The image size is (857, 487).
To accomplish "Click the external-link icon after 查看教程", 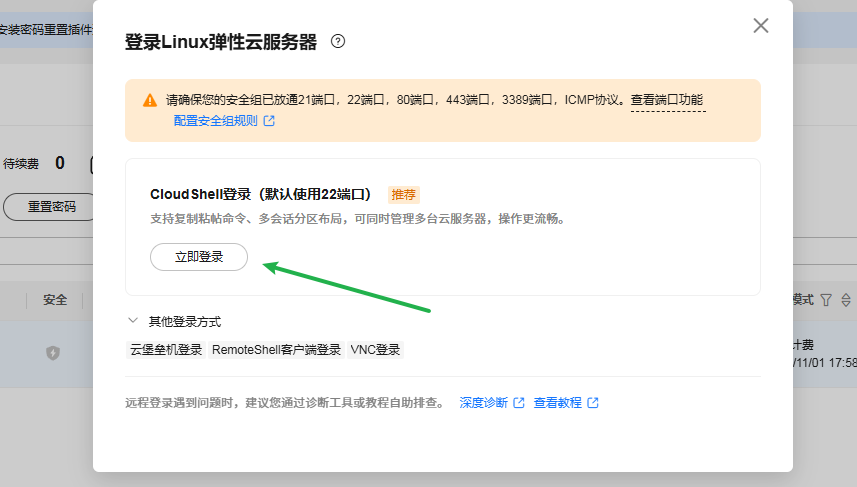I will pyautogui.click(x=593, y=403).
